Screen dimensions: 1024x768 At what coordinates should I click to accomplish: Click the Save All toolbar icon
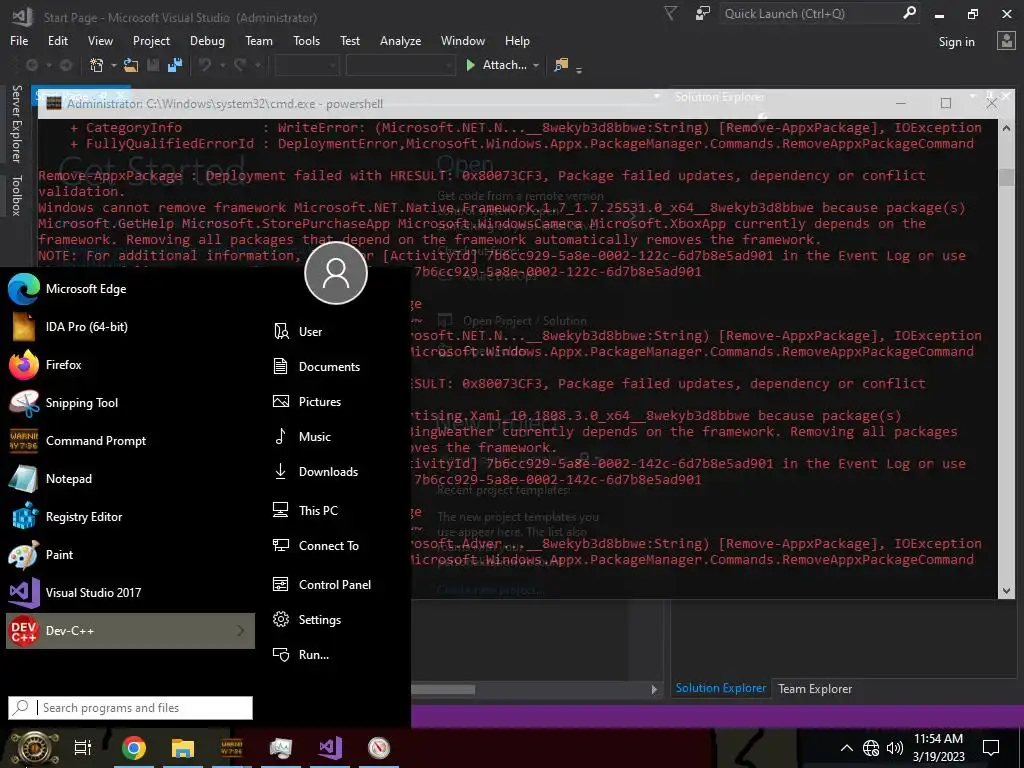[x=174, y=65]
